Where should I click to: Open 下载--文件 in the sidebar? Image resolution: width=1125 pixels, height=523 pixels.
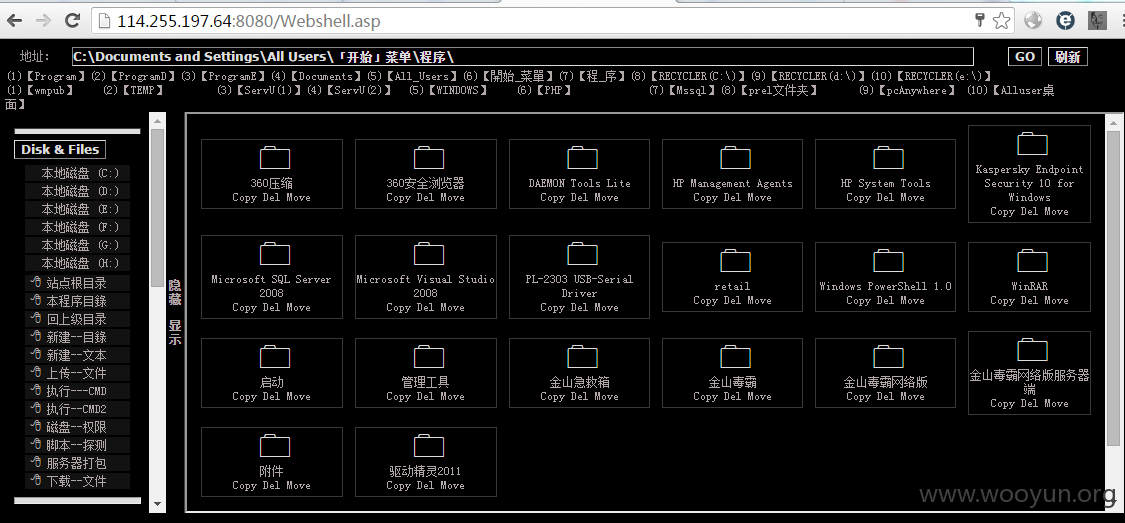(77, 480)
